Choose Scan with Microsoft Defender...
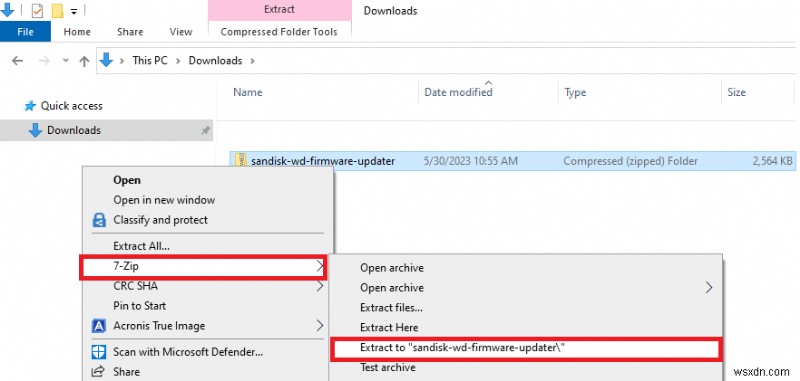The width and height of the screenshot is (800, 381). pos(188,352)
